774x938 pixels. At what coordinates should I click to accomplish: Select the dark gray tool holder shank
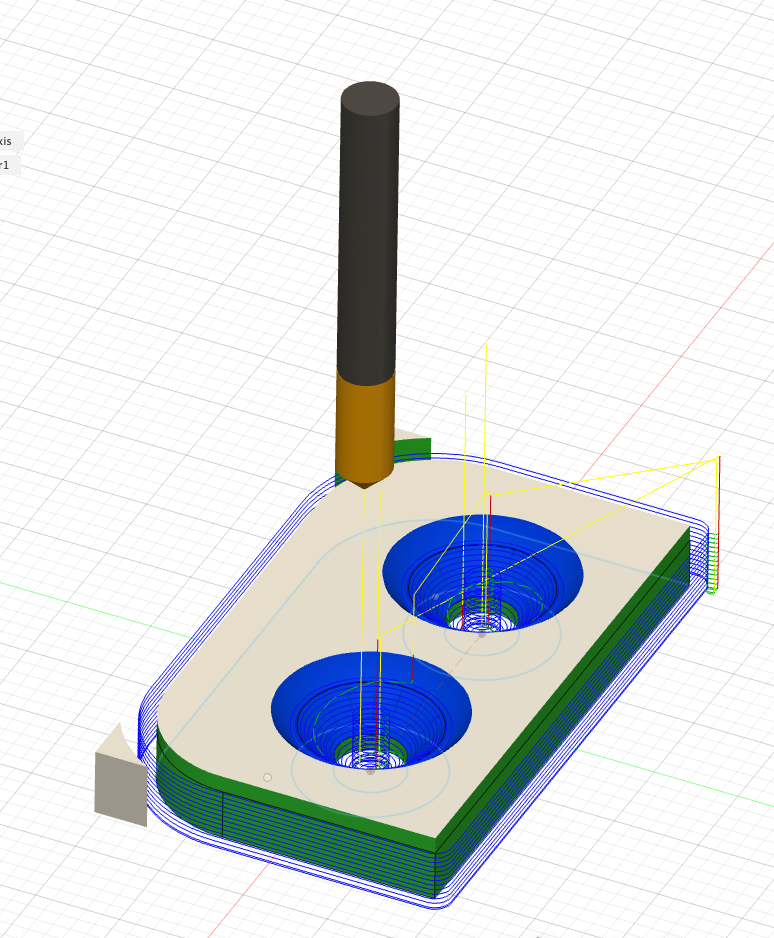(369, 230)
